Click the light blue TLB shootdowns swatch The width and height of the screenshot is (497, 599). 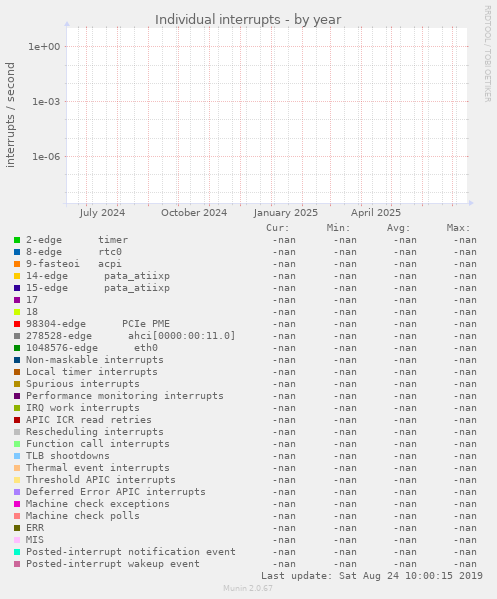coord(17,456)
